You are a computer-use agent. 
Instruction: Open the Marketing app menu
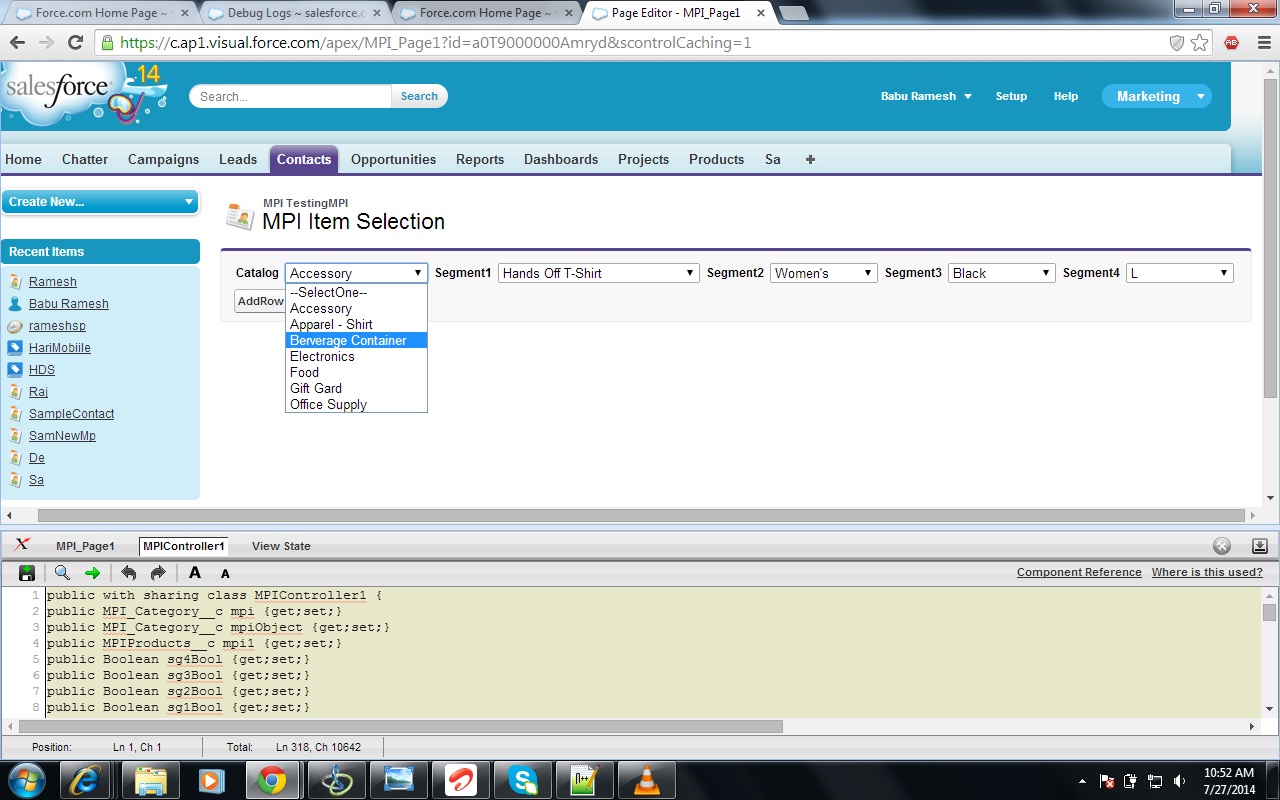click(1156, 96)
